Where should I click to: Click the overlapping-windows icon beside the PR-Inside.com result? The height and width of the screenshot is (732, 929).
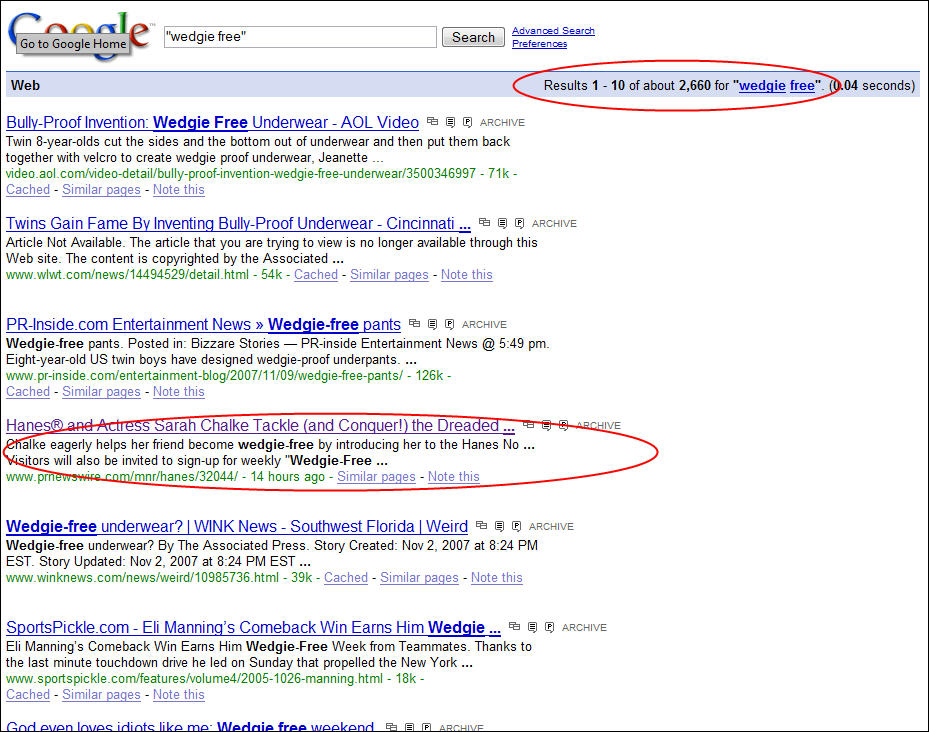[415, 323]
